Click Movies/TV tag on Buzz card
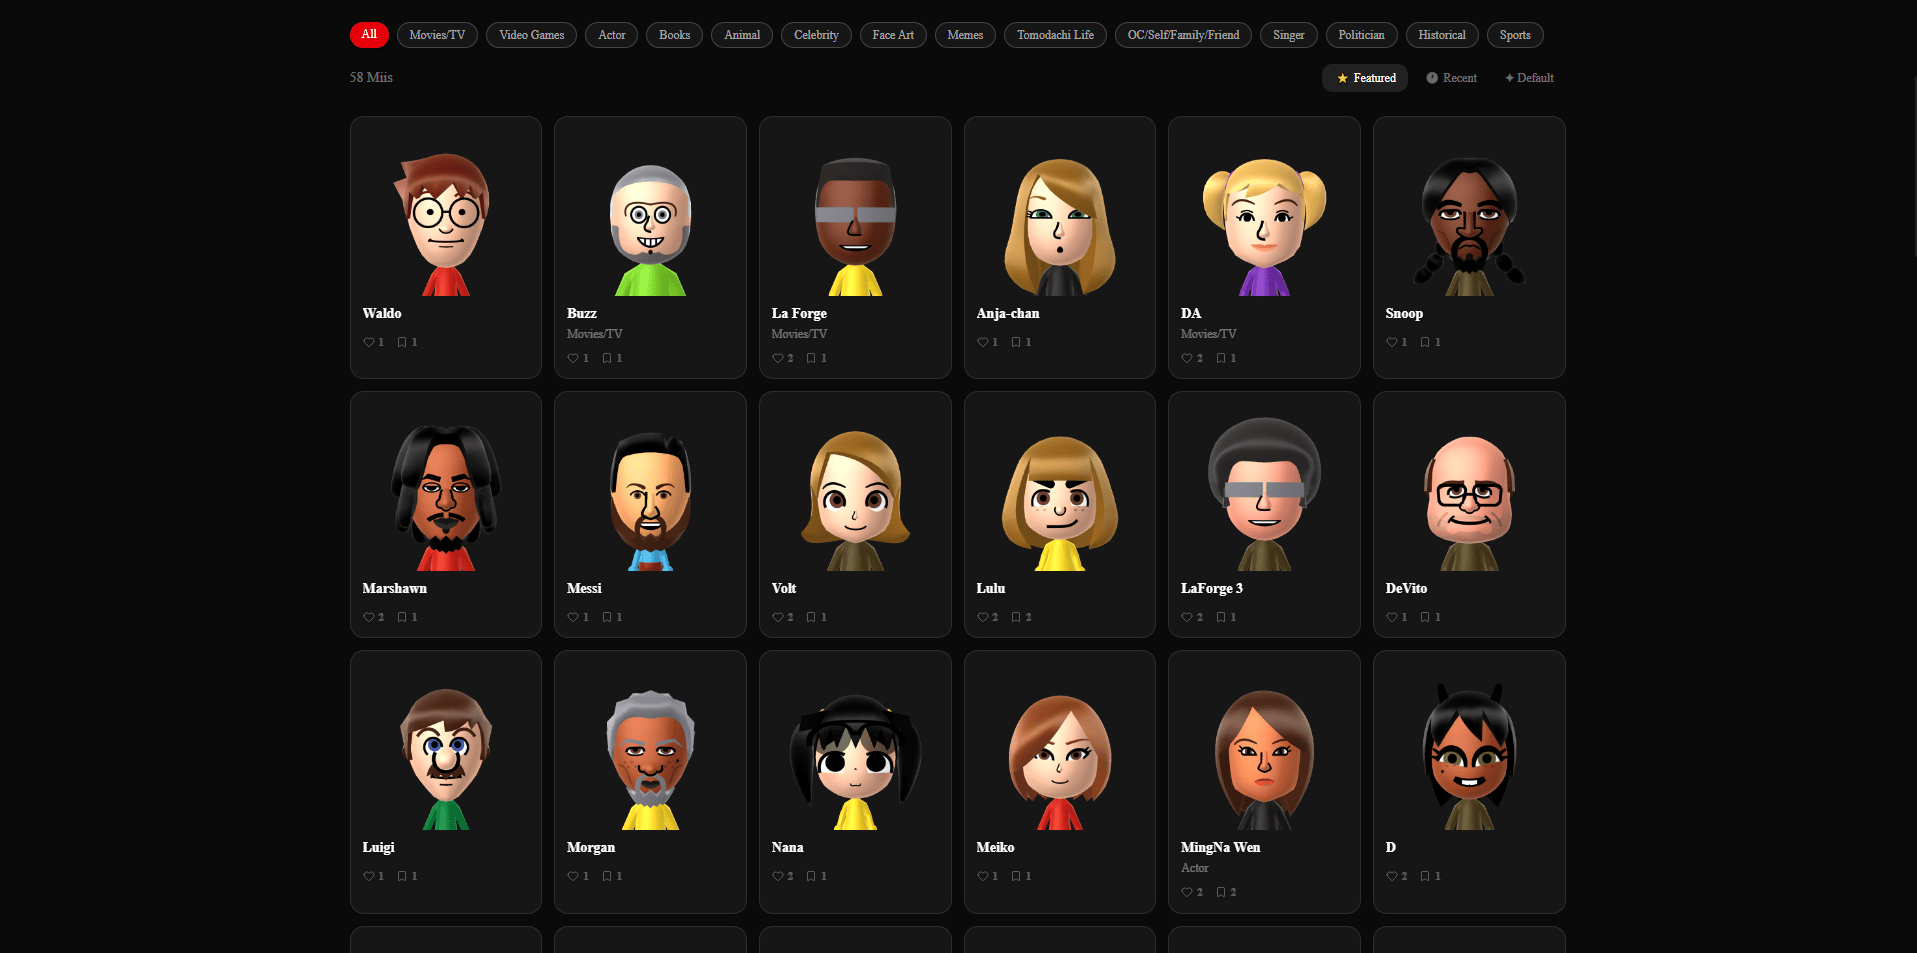1917x953 pixels. pos(594,334)
